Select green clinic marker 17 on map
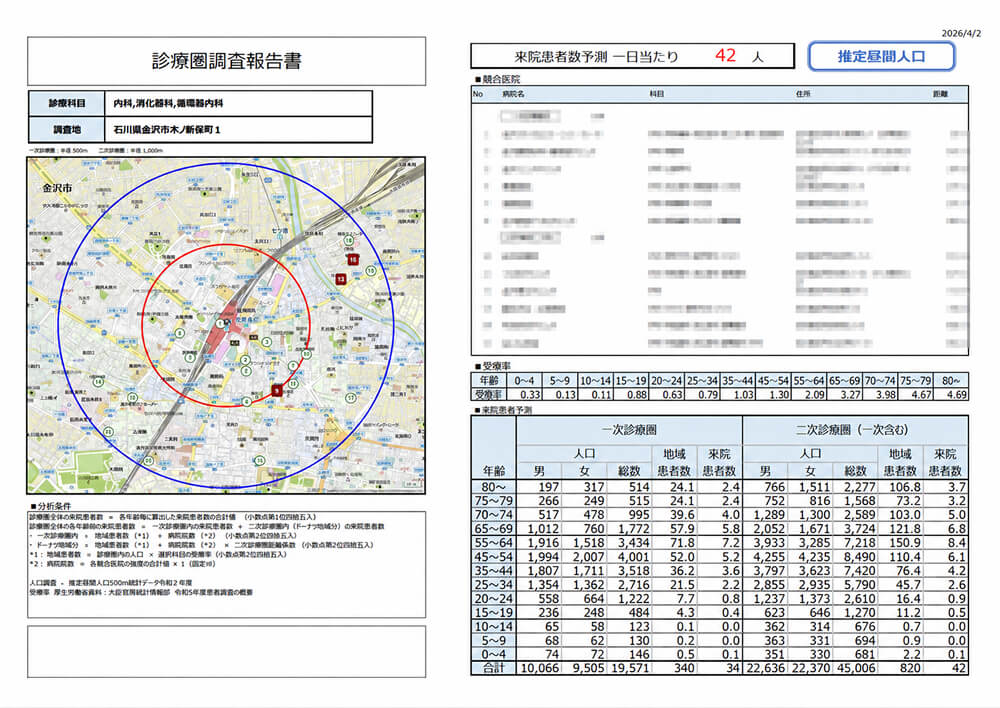The height and width of the screenshot is (708, 1000). 351,398
